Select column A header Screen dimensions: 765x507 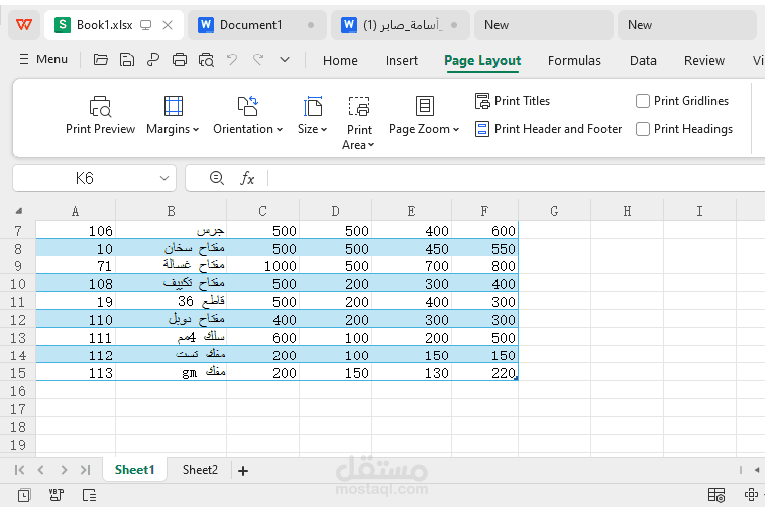[75, 211]
